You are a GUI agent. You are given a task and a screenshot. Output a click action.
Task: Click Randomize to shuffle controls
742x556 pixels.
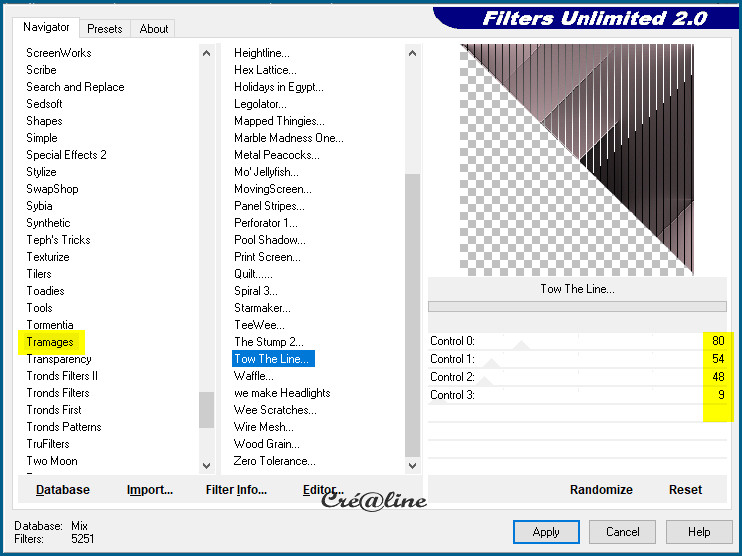tap(601, 490)
